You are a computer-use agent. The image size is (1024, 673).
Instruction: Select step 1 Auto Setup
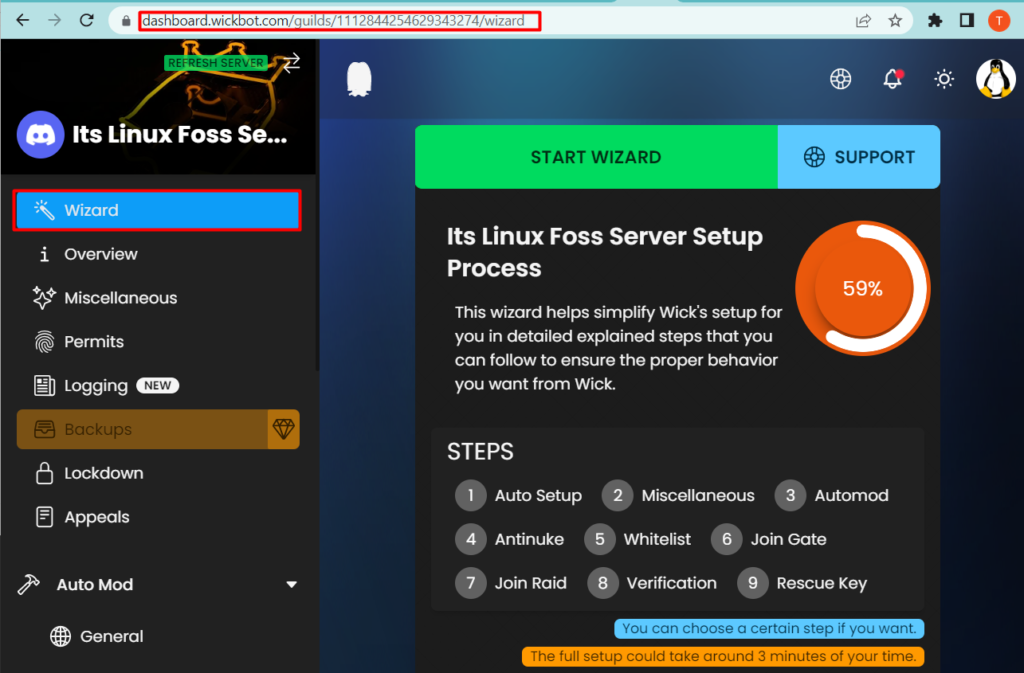519,495
